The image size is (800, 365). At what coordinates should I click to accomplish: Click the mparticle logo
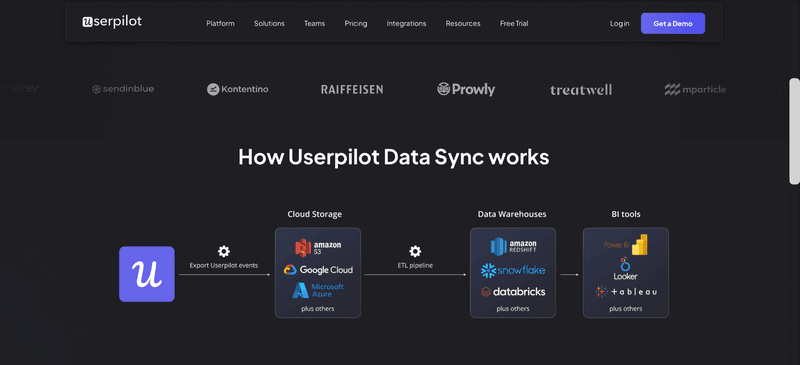point(695,90)
